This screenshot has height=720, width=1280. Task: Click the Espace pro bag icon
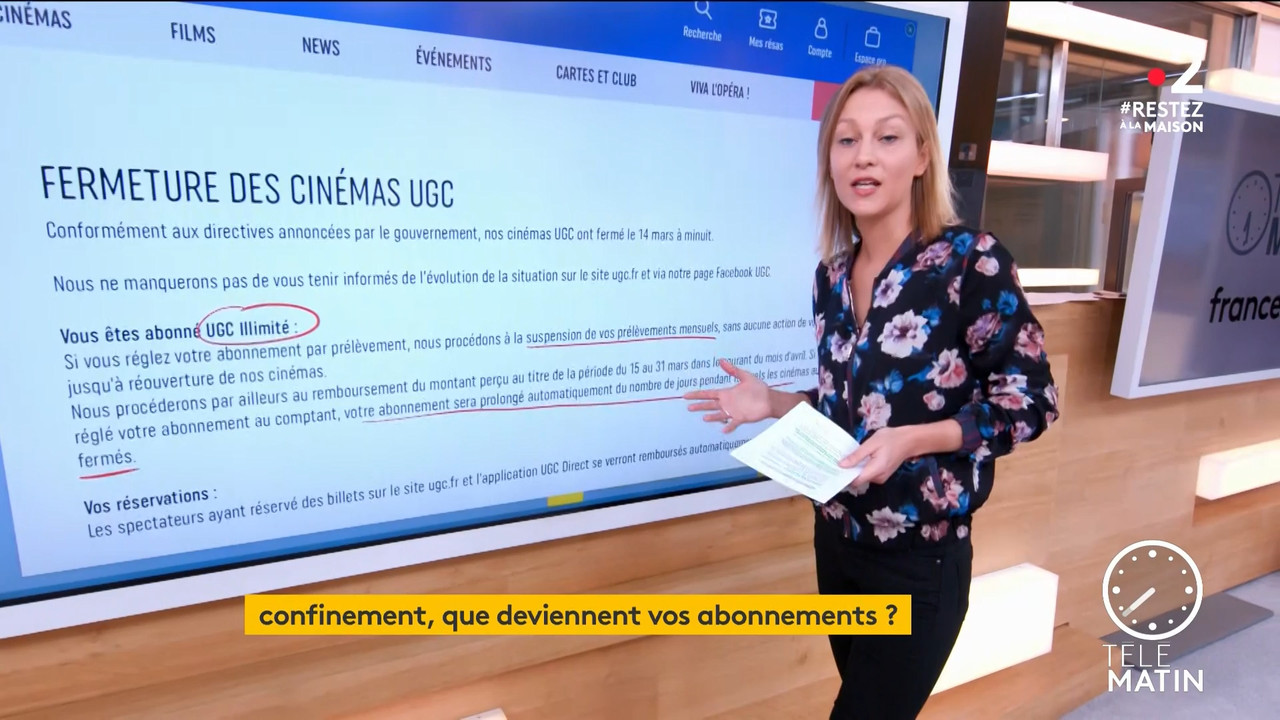pos(872,38)
